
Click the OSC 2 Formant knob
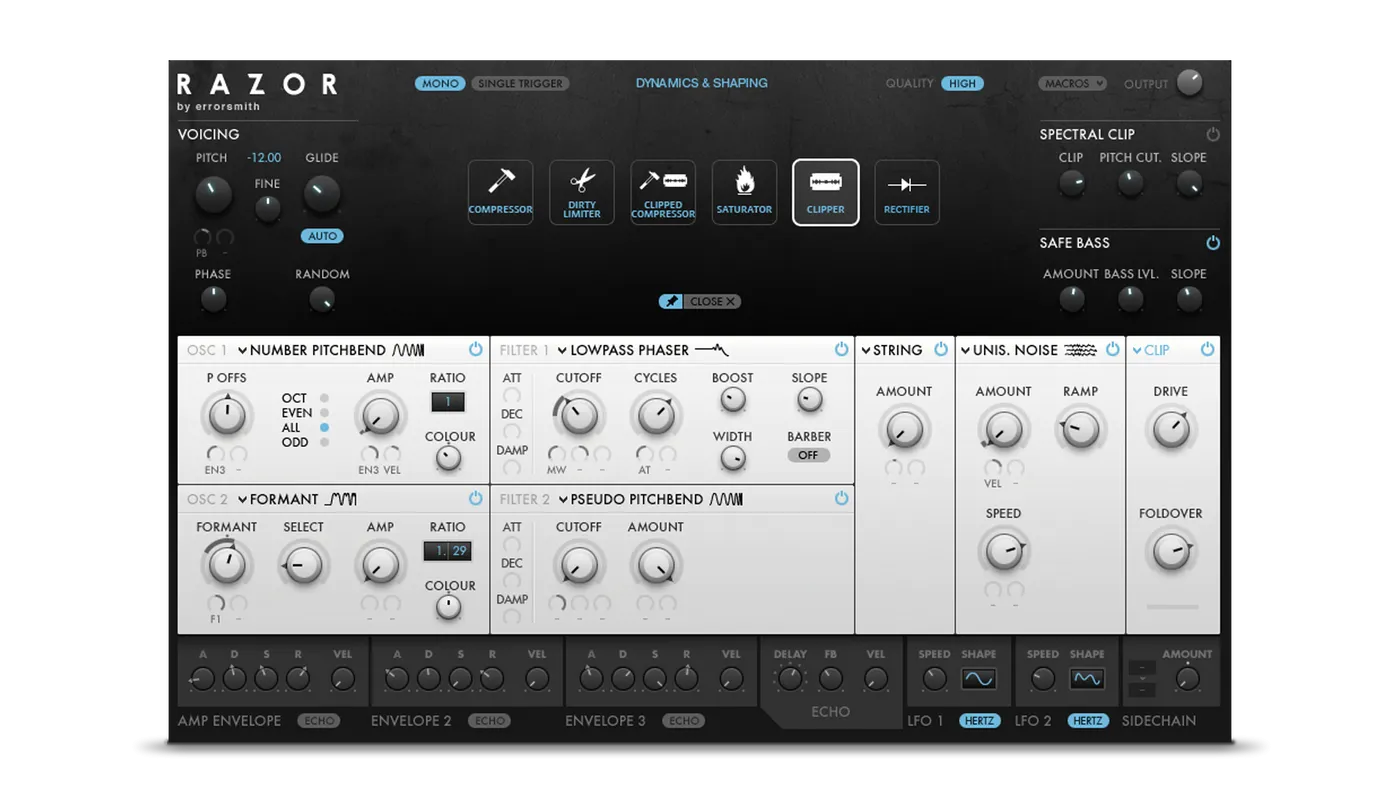pos(227,565)
